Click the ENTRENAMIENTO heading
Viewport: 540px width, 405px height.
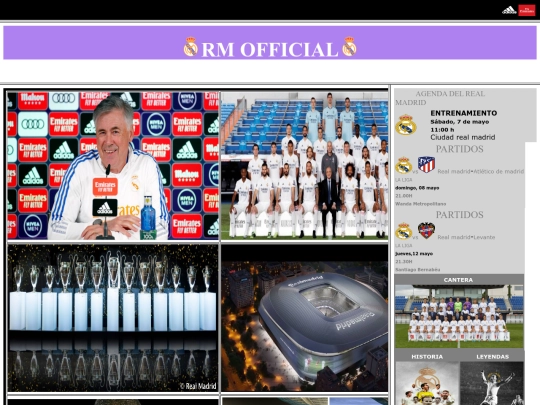[464, 113]
